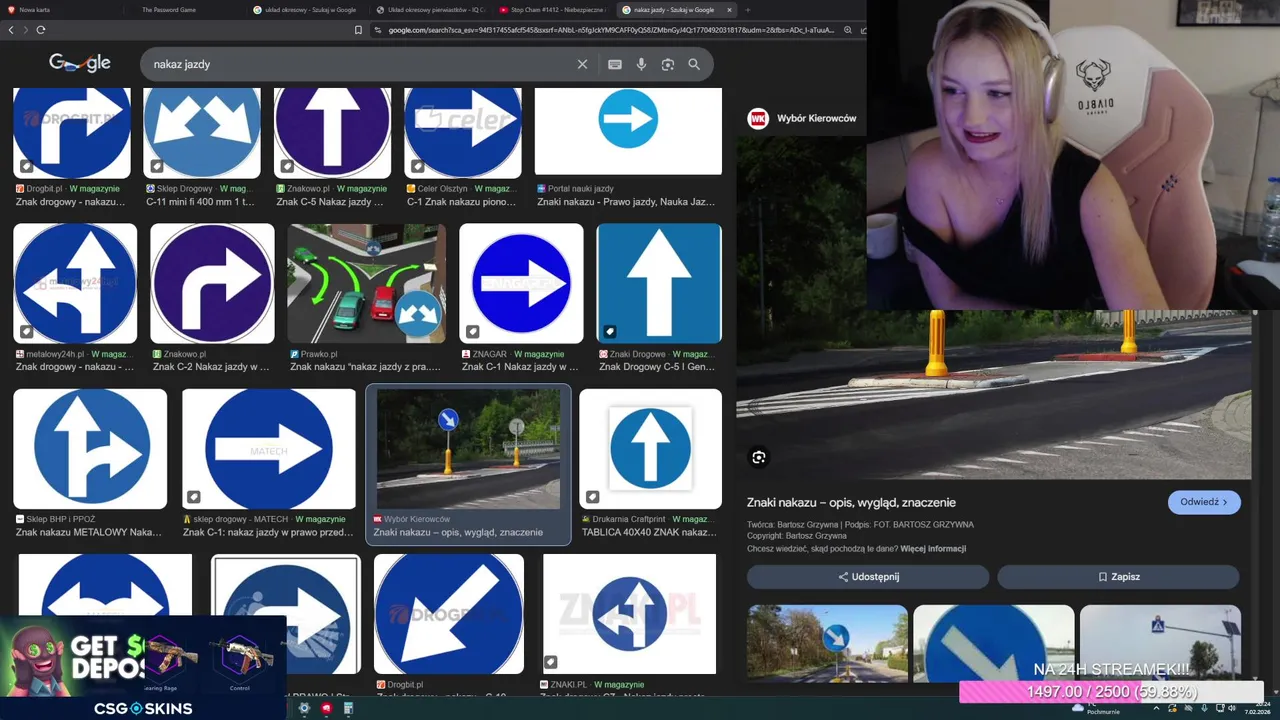Switch to 'Układ okresowy pierwiastków' tab
This screenshot has height=720, width=1280.
pyautogui.click(x=430, y=10)
